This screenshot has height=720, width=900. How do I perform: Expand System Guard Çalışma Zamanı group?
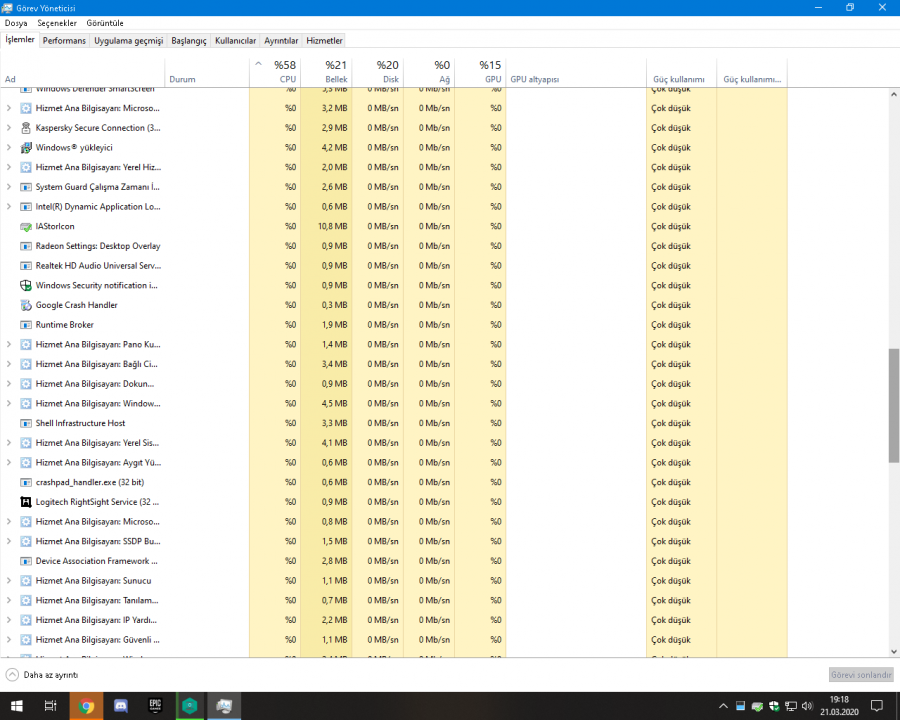tap(9, 187)
